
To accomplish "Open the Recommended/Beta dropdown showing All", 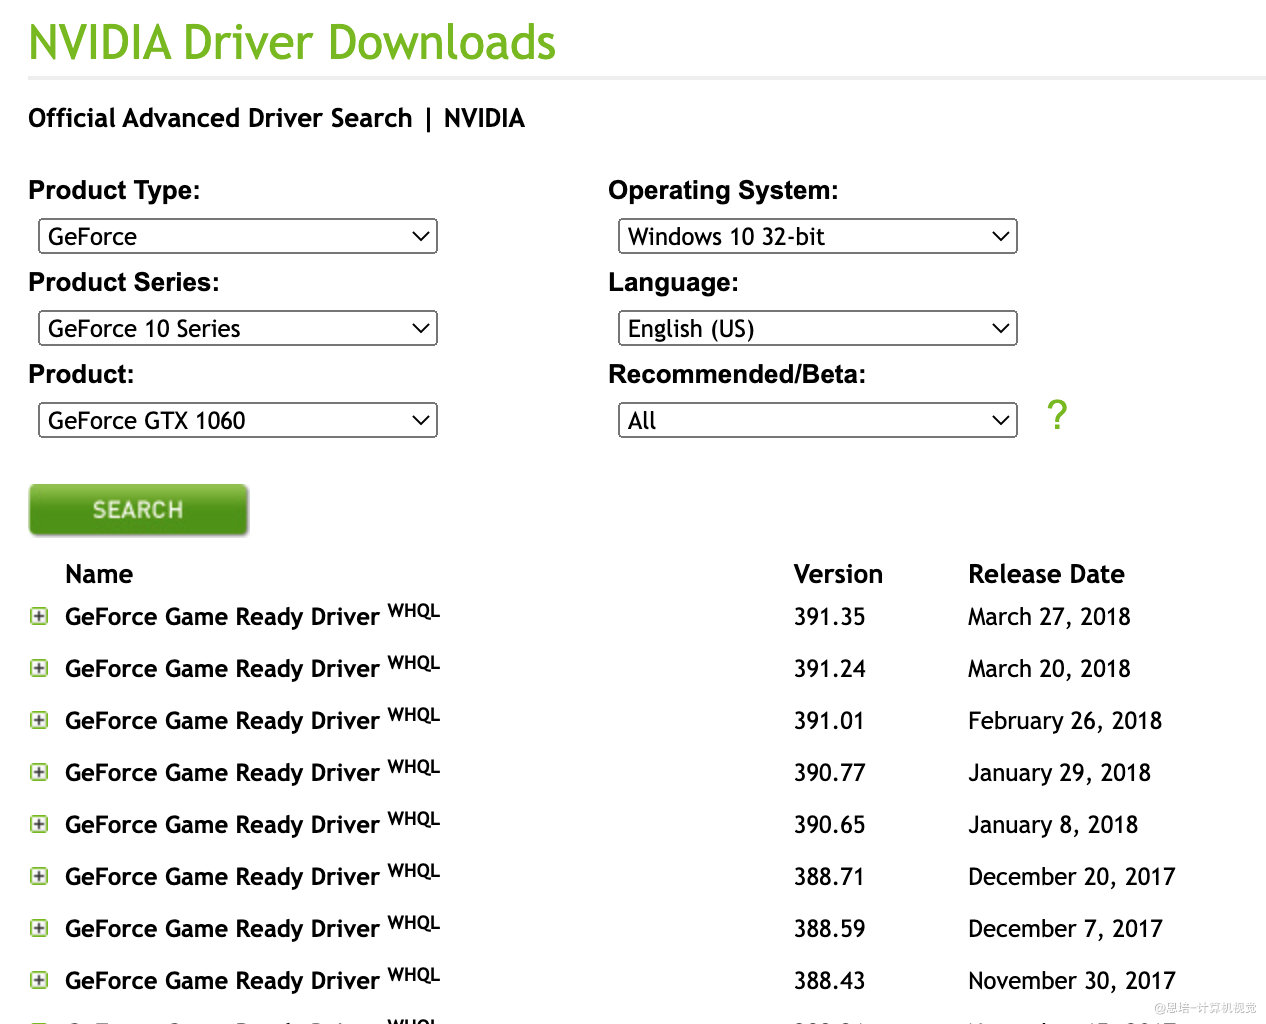I will click(x=818, y=420).
